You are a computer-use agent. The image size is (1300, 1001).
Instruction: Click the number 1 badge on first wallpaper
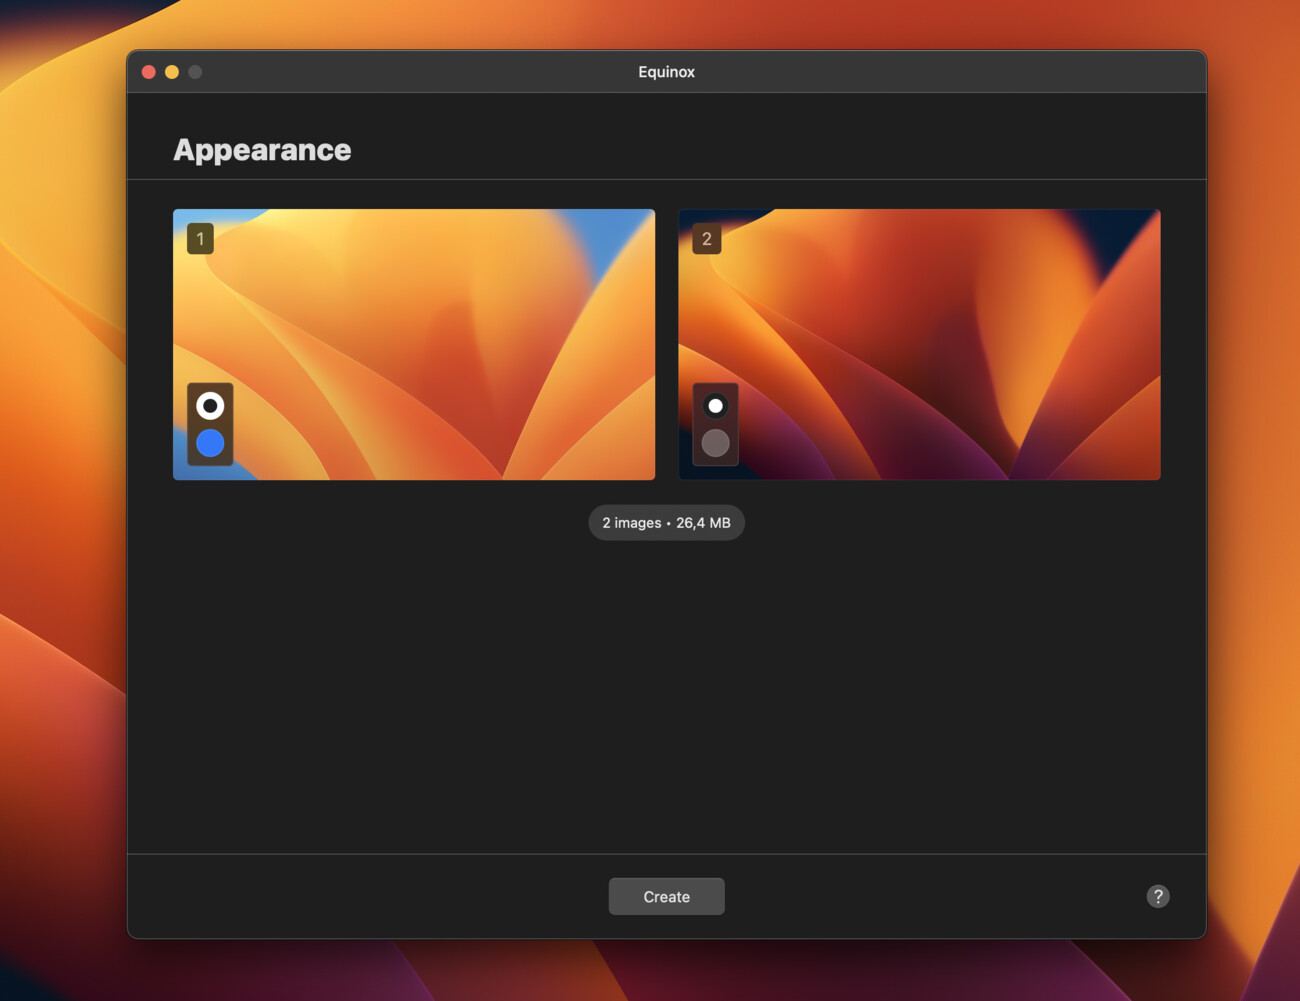click(198, 239)
